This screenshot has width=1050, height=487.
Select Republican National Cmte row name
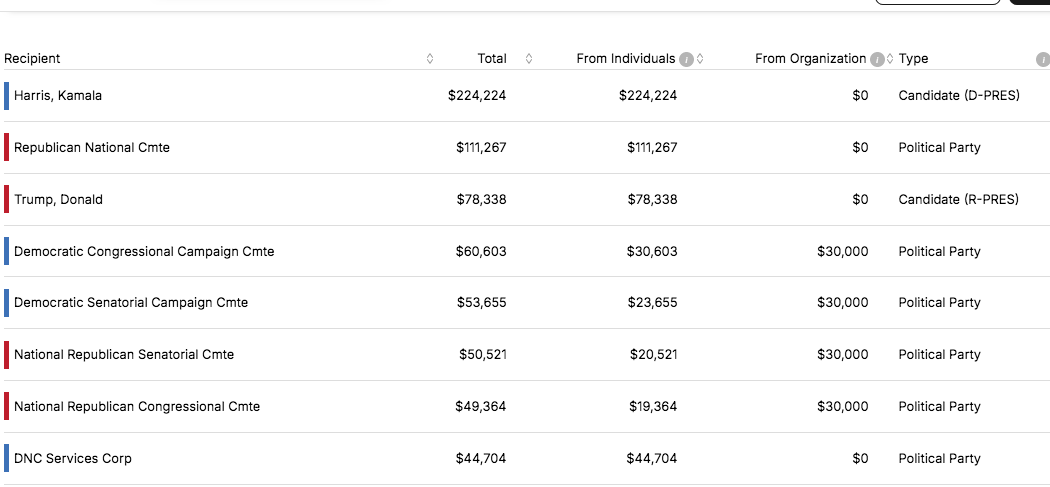tap(92, 148)
